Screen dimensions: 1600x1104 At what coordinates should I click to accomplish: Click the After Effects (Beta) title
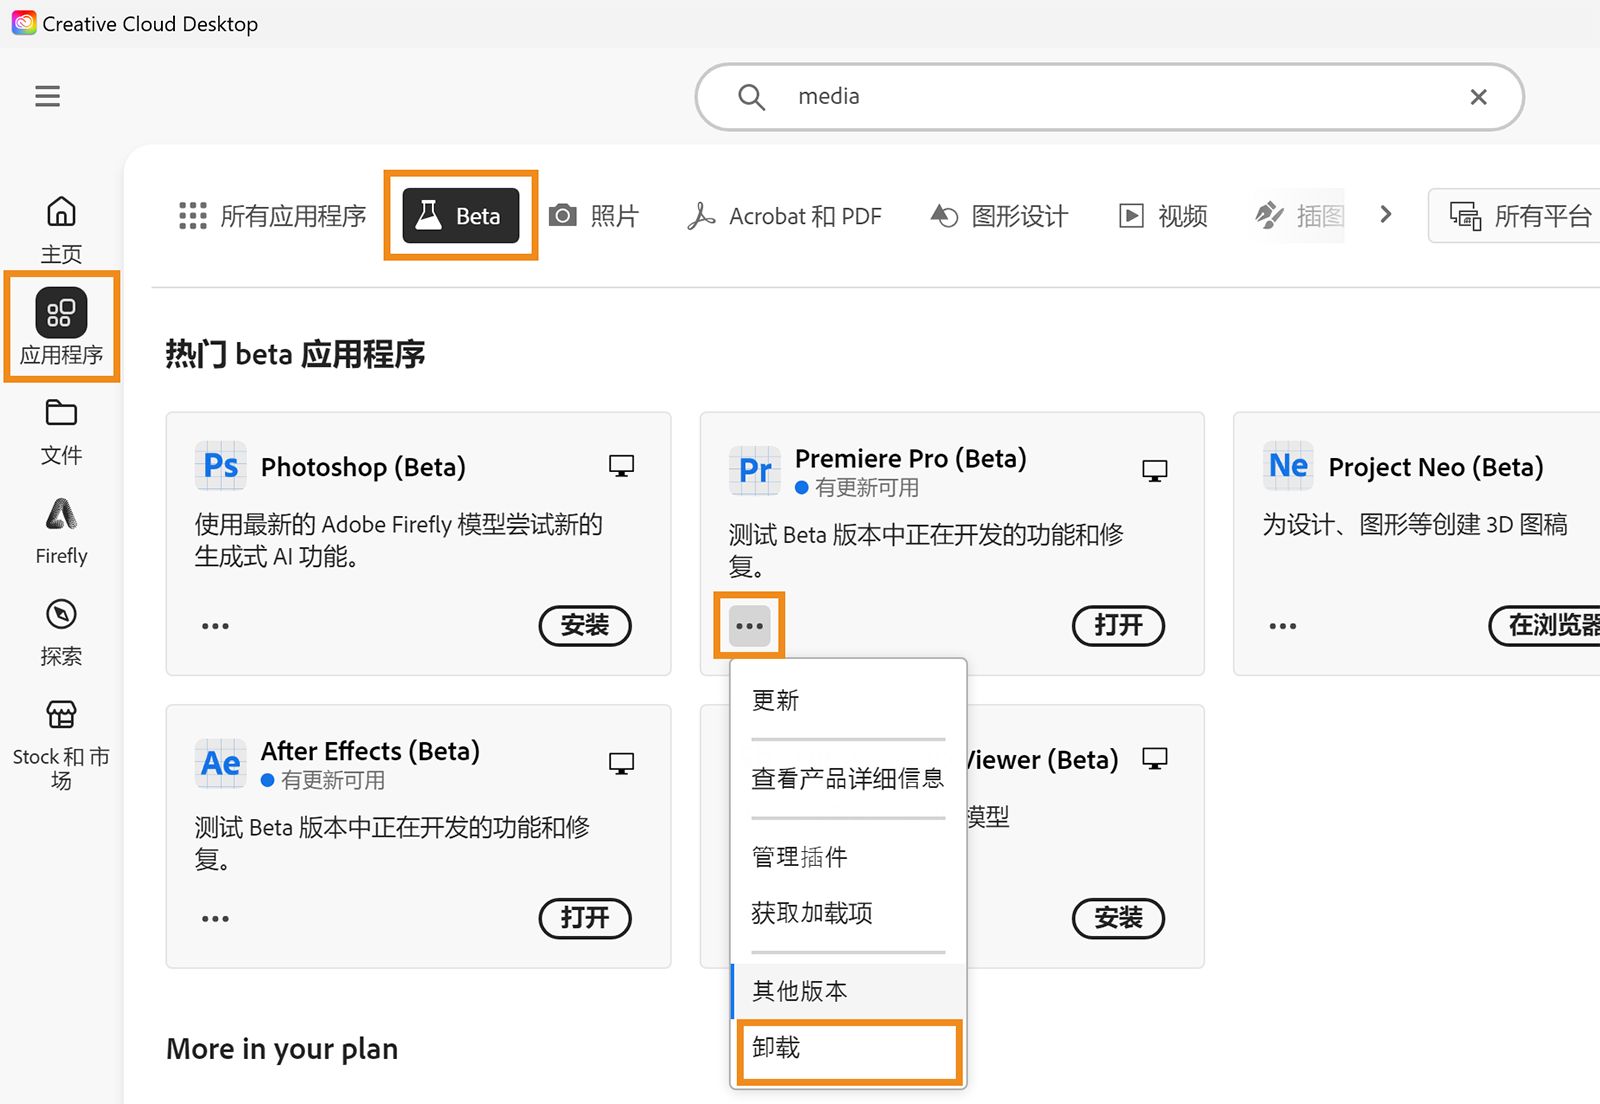[370, 751]
